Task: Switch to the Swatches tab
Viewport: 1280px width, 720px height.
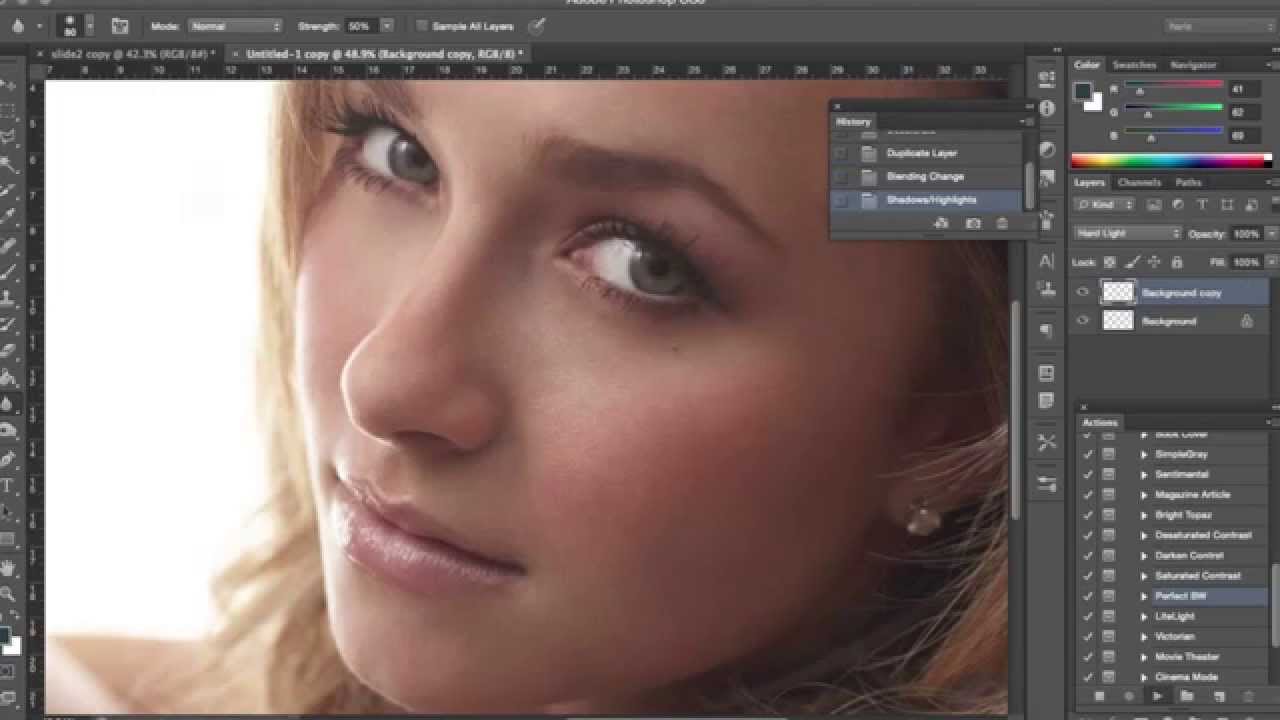Action: (1134, 65)
